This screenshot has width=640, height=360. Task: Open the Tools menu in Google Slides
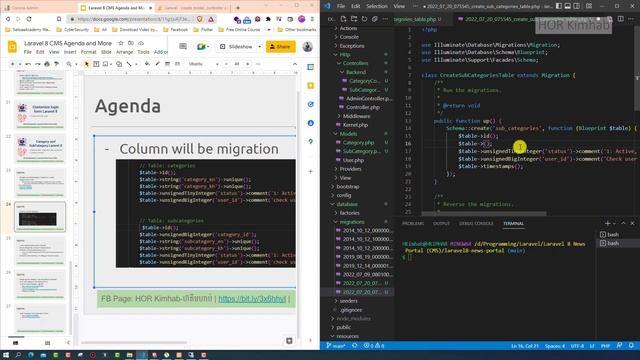point(143,52)
